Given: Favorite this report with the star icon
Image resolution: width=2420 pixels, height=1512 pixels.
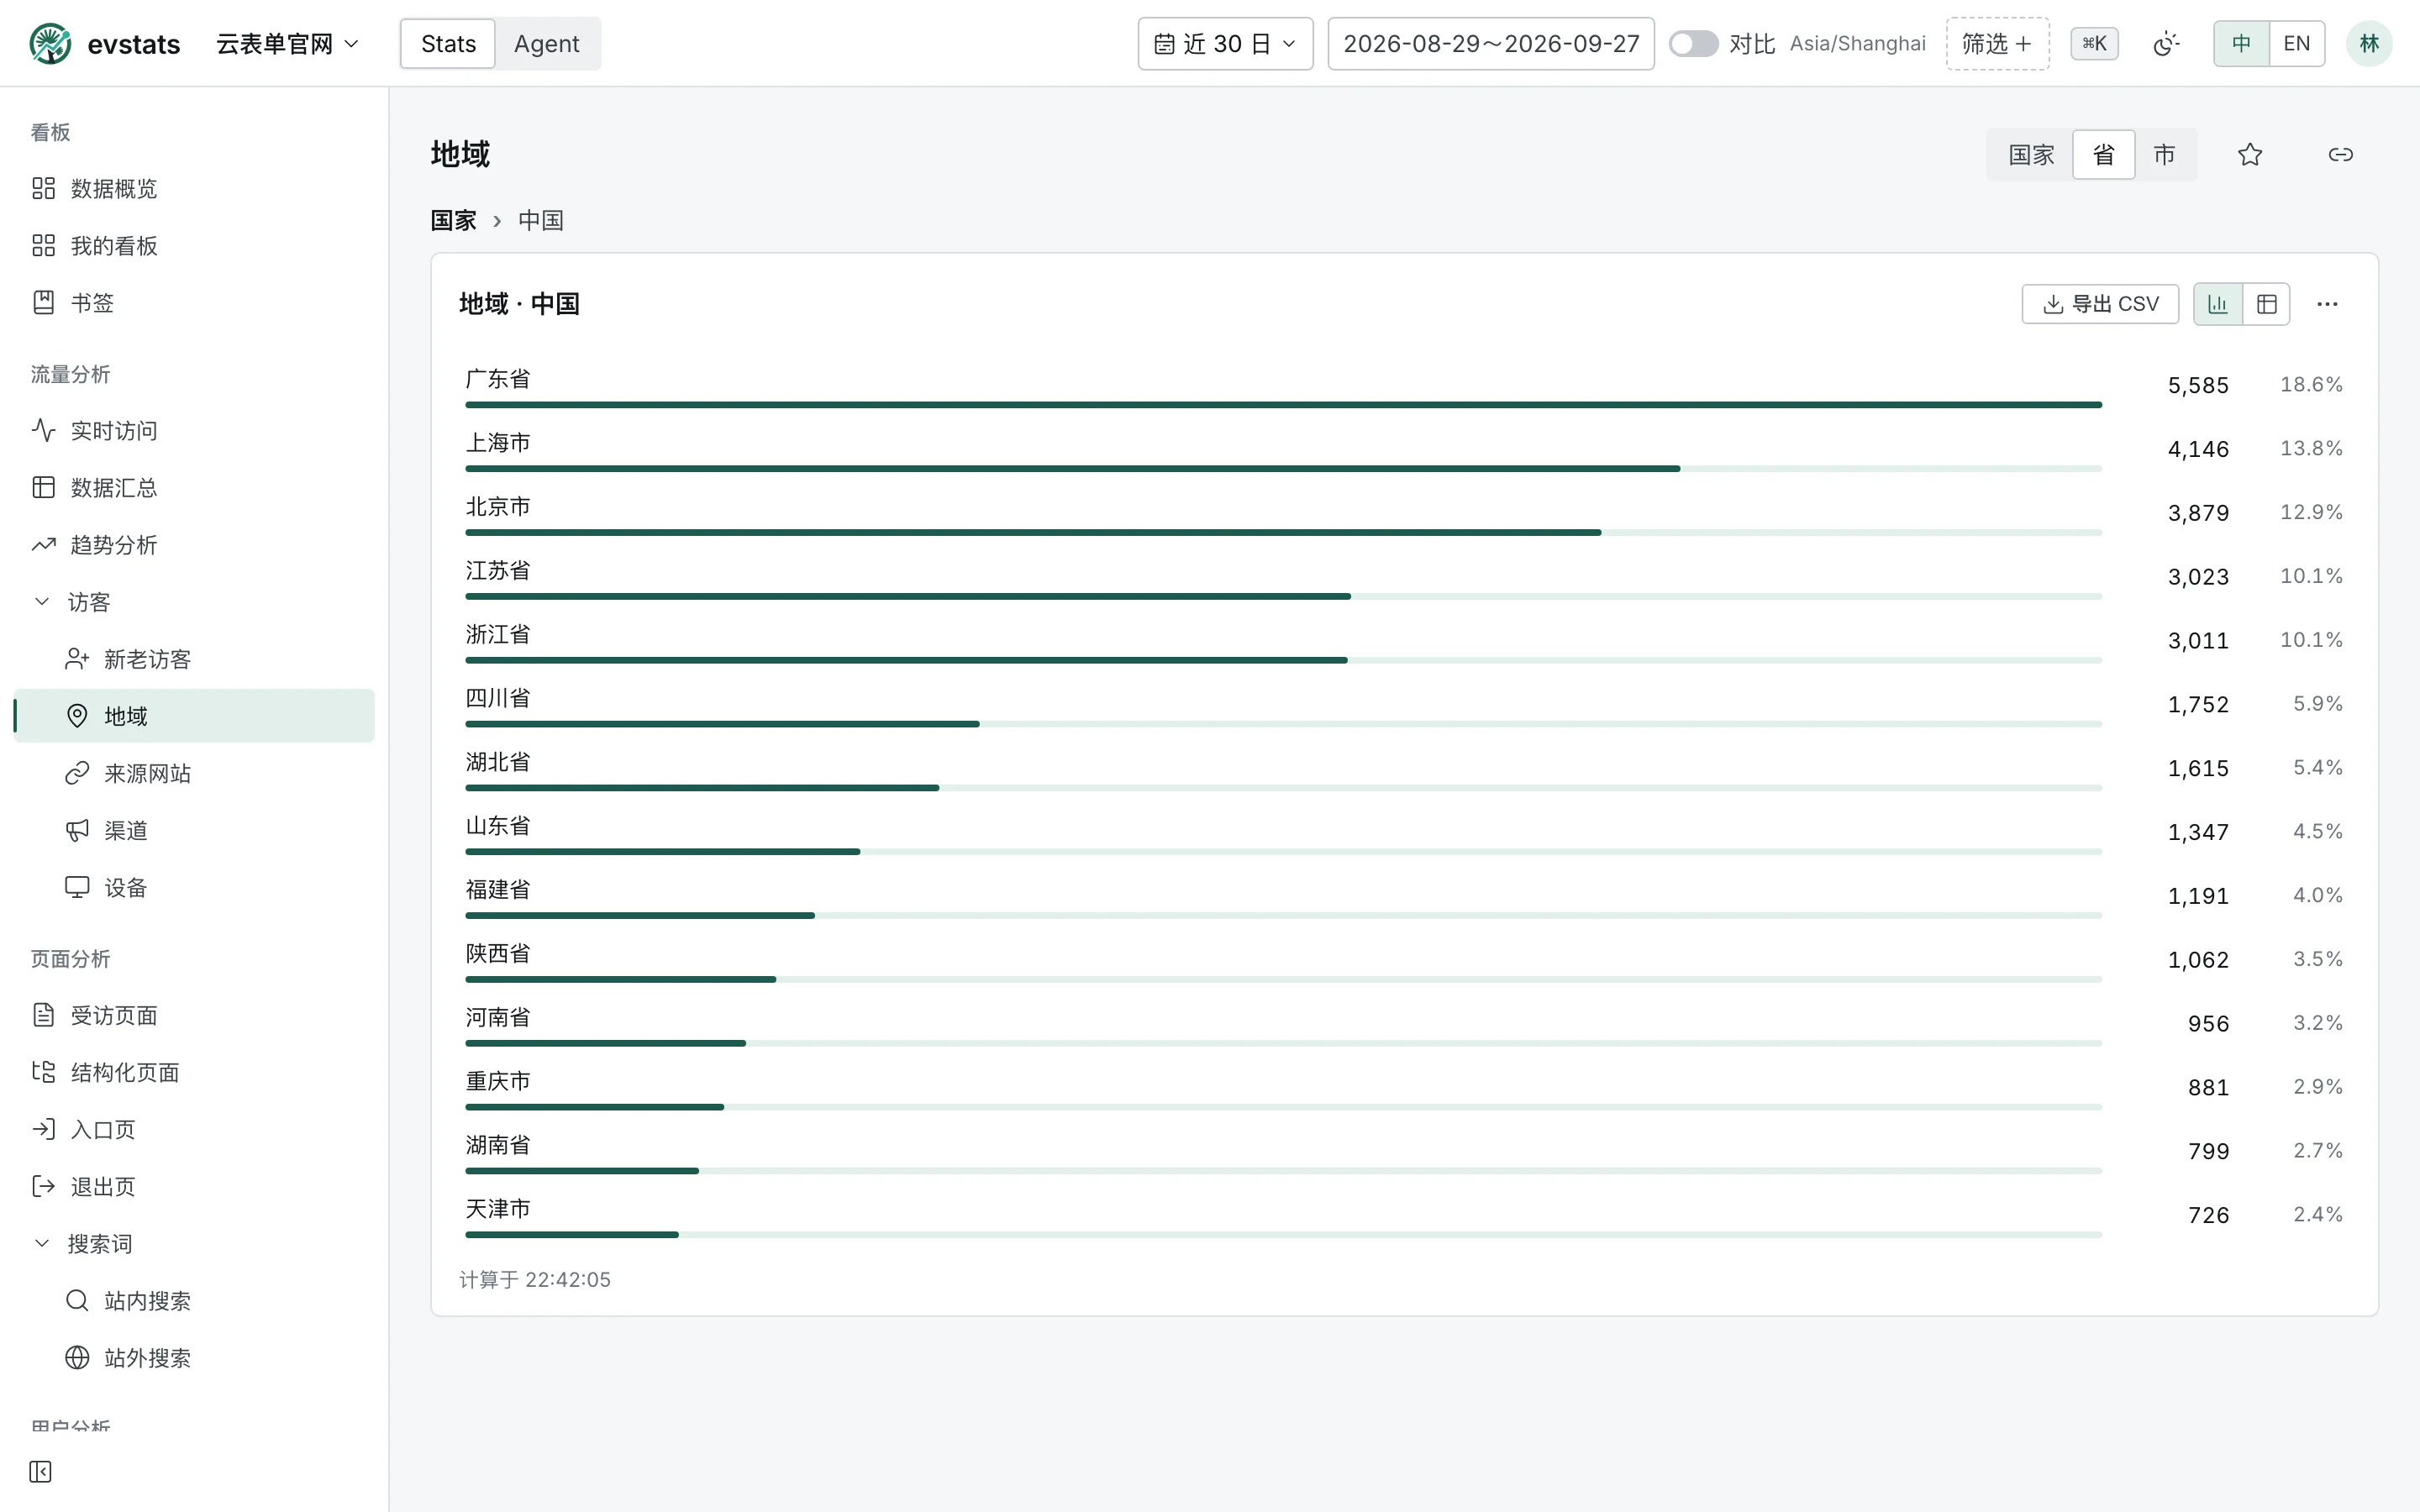Looking at the screenshot, I should [x=2250, y=155].
